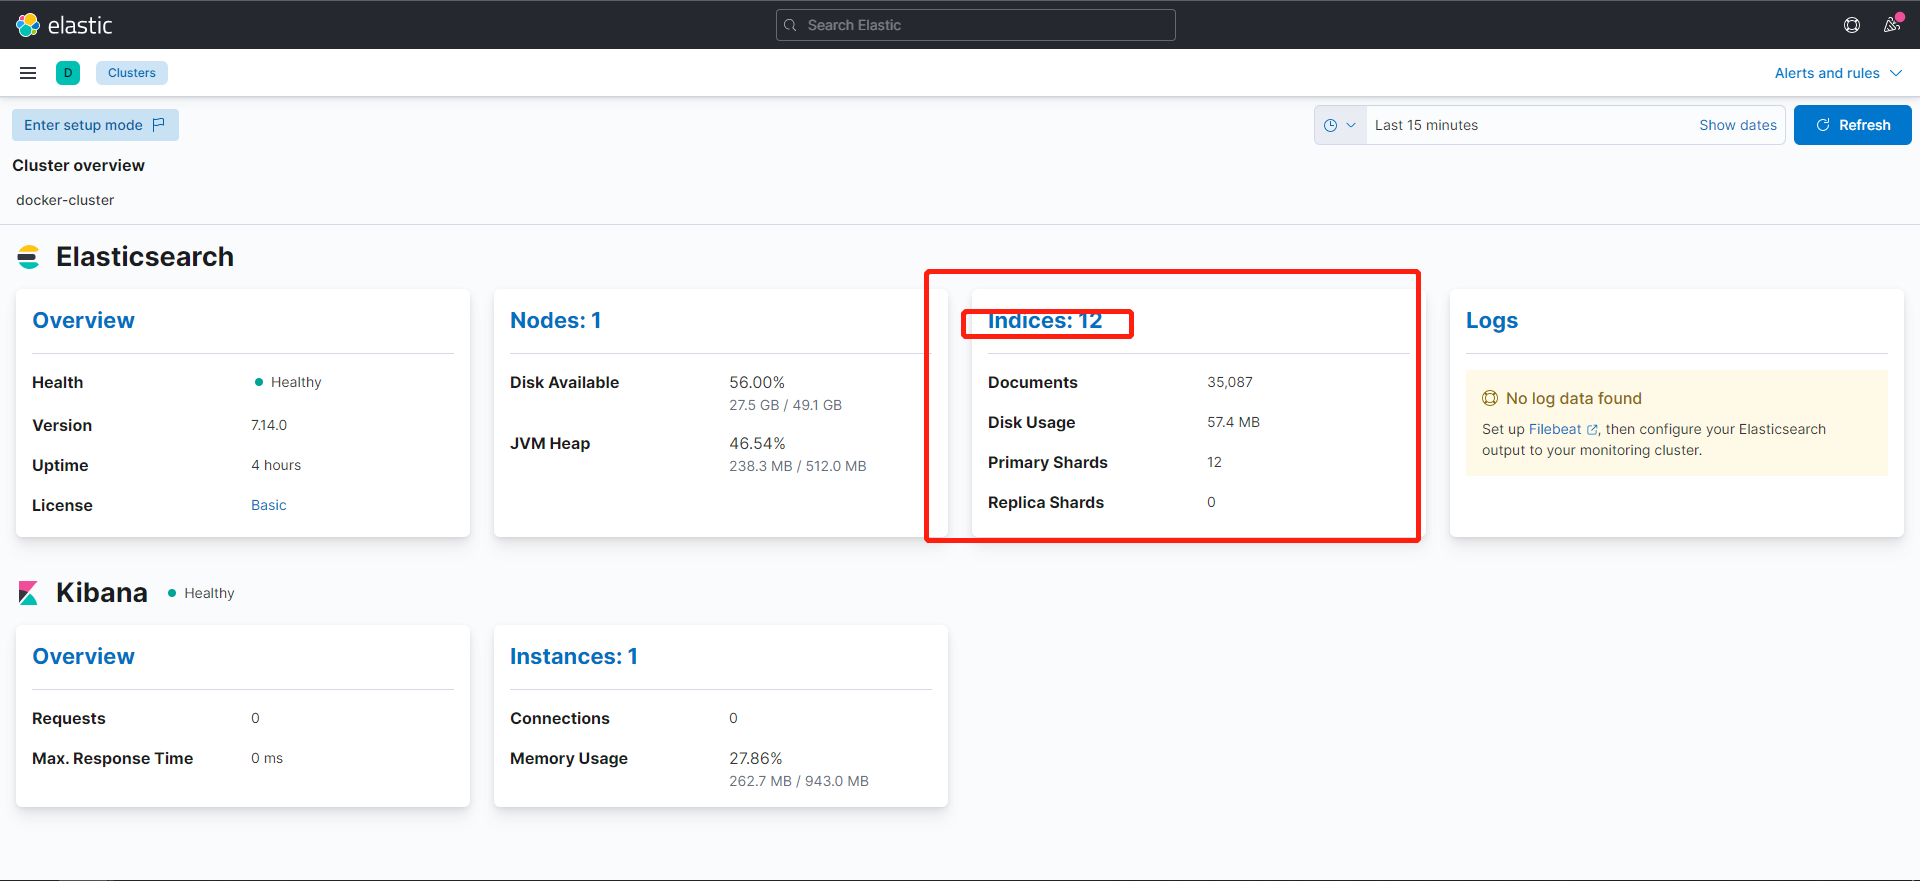Open the Nodes: 1 link
Screen dimensions: 1920x881
555,320
